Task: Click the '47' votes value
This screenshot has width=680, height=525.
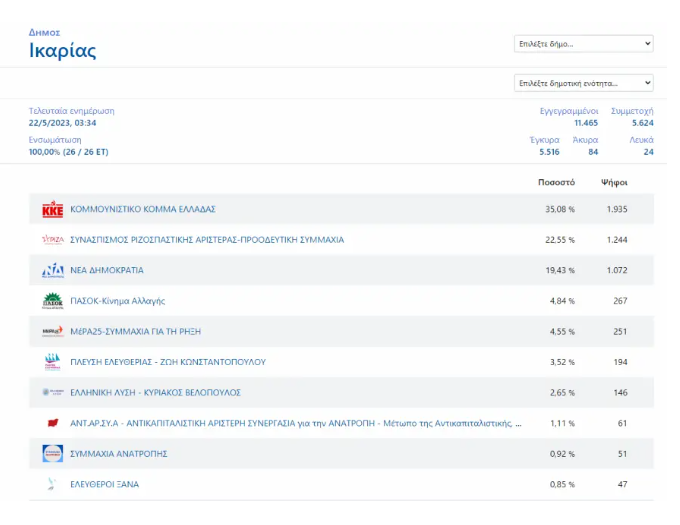Action: [x=622, y=484]
